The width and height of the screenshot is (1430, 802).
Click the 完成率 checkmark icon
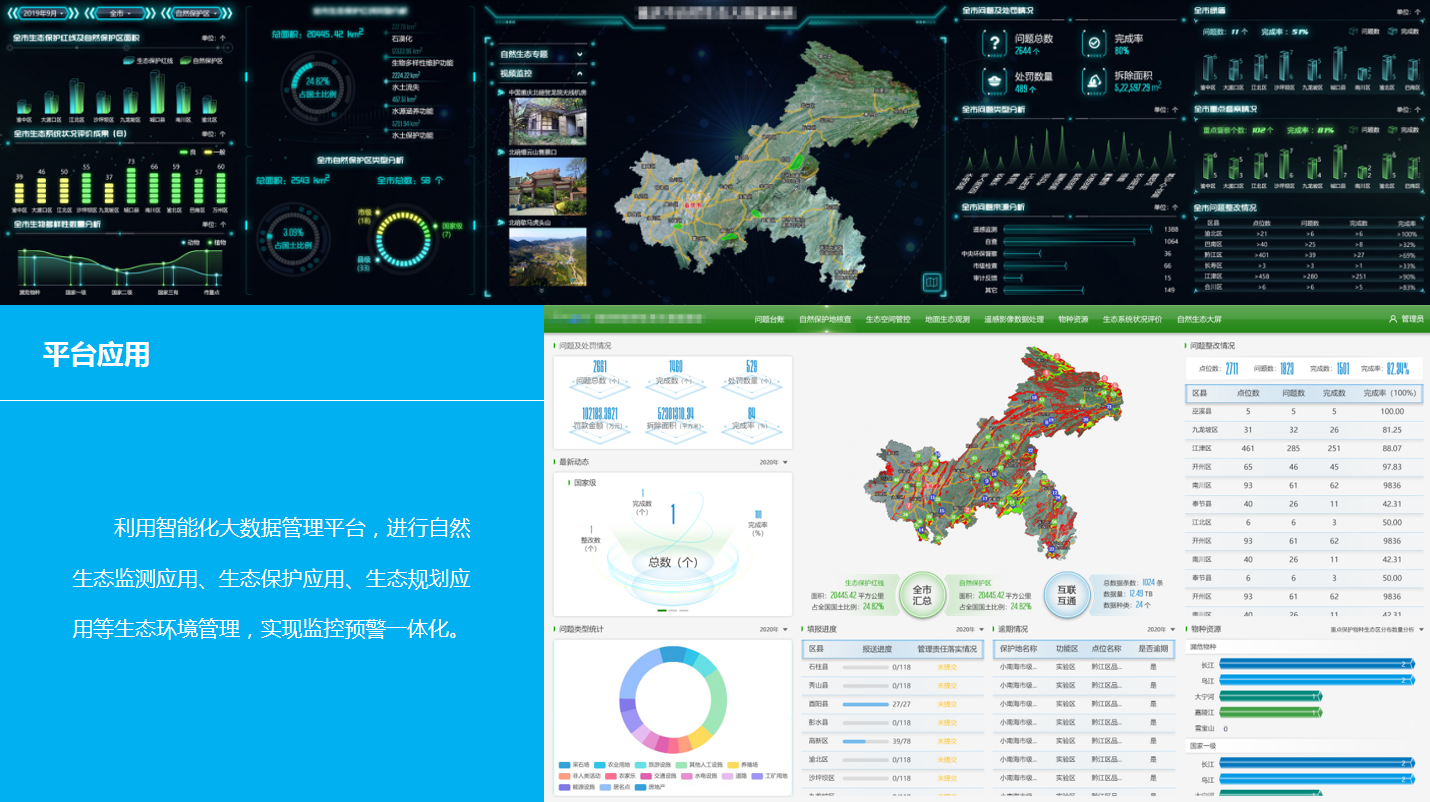coord(1094,43)
